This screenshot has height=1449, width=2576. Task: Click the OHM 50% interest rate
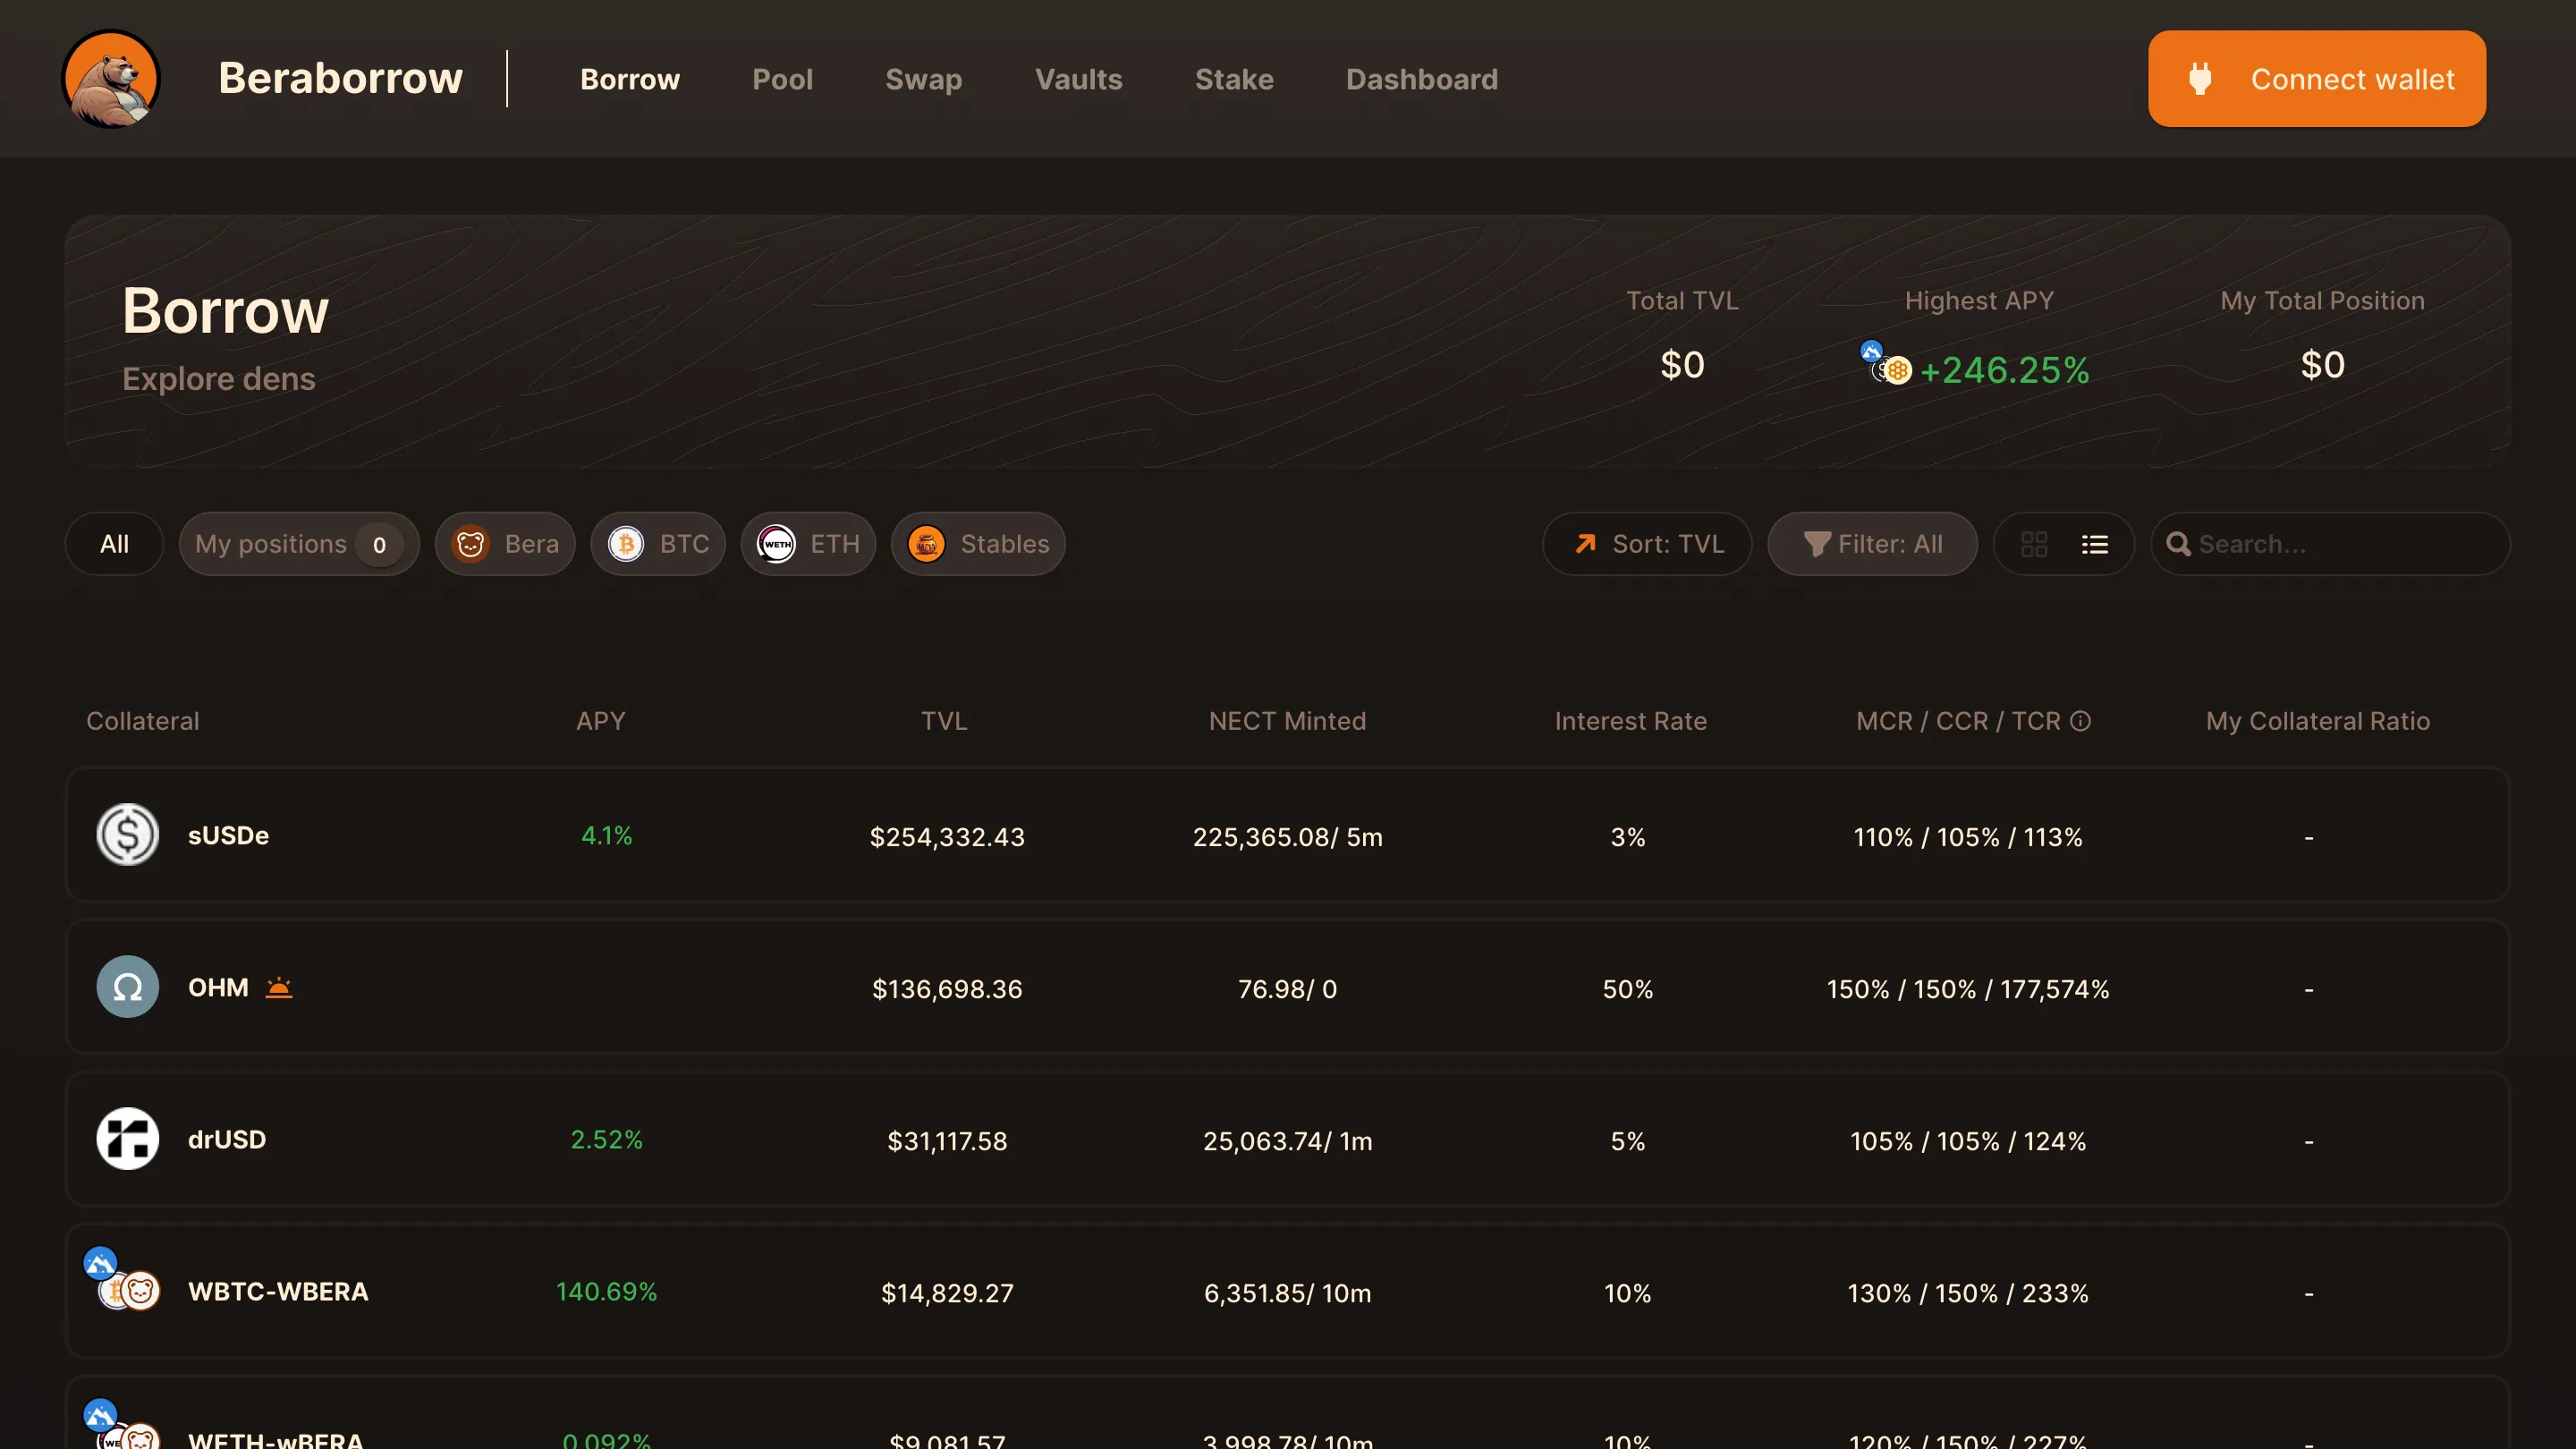pos(1627,988)
